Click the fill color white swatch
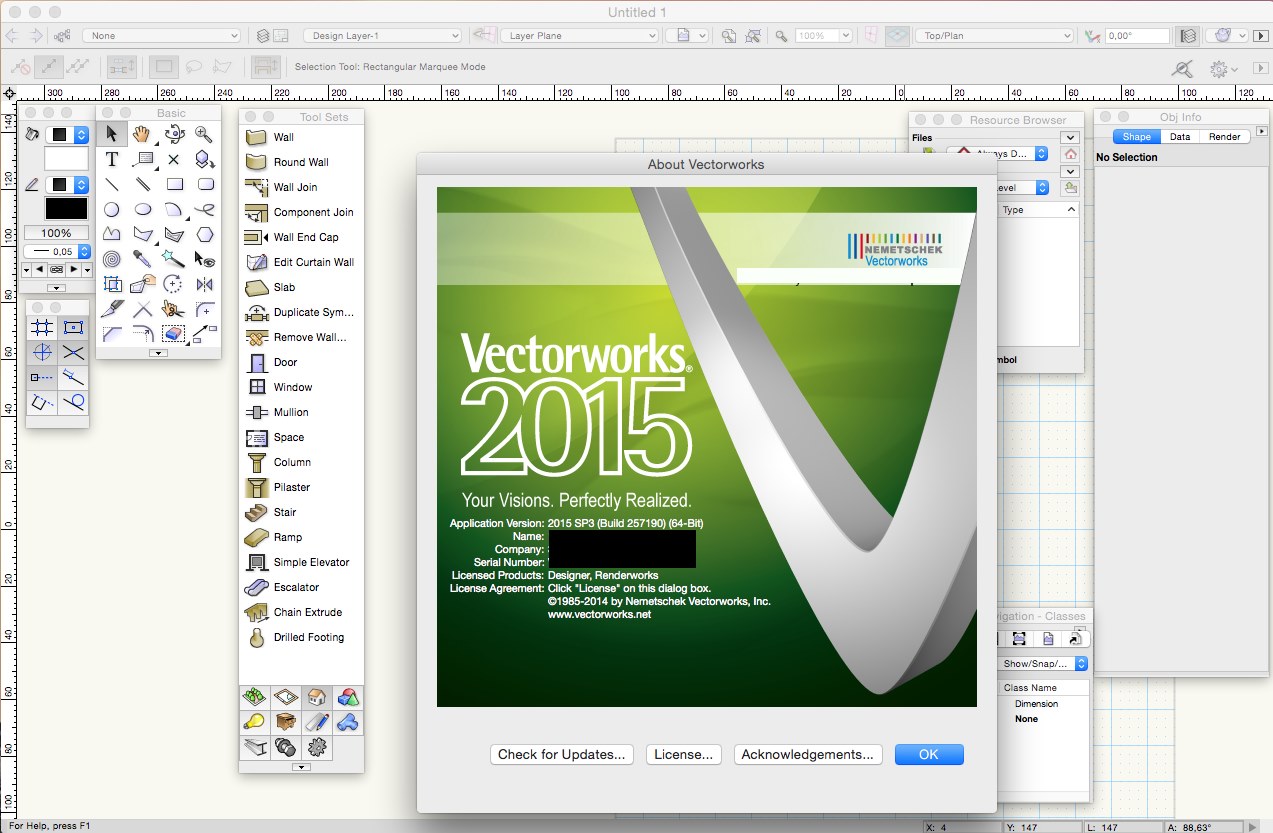This screenshot has width=1273, height=833. pyautogui.click(x=67, y=159)
